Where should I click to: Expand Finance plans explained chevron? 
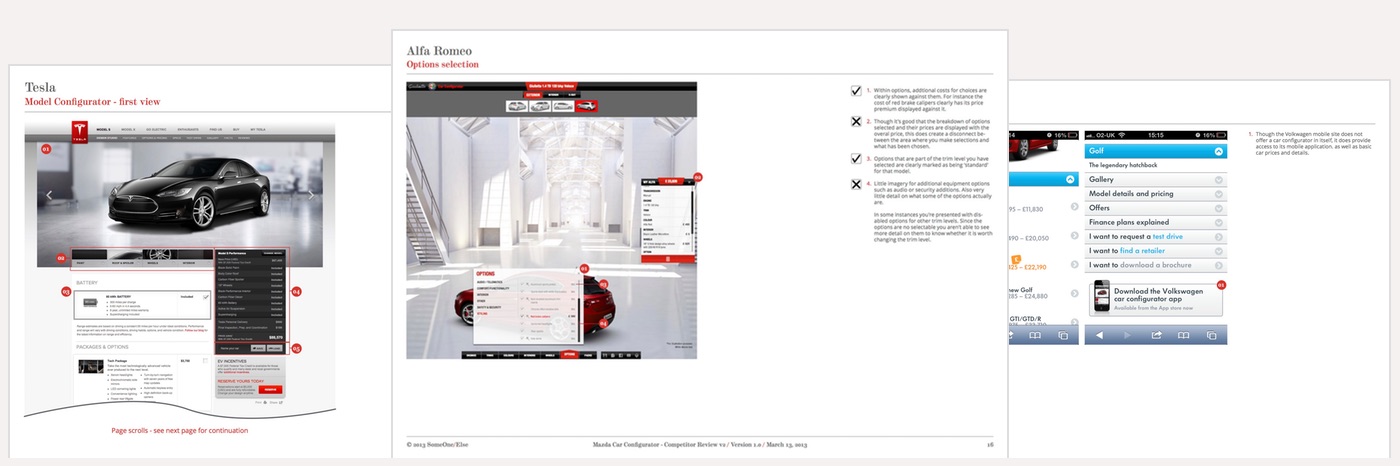(1218, 222)
